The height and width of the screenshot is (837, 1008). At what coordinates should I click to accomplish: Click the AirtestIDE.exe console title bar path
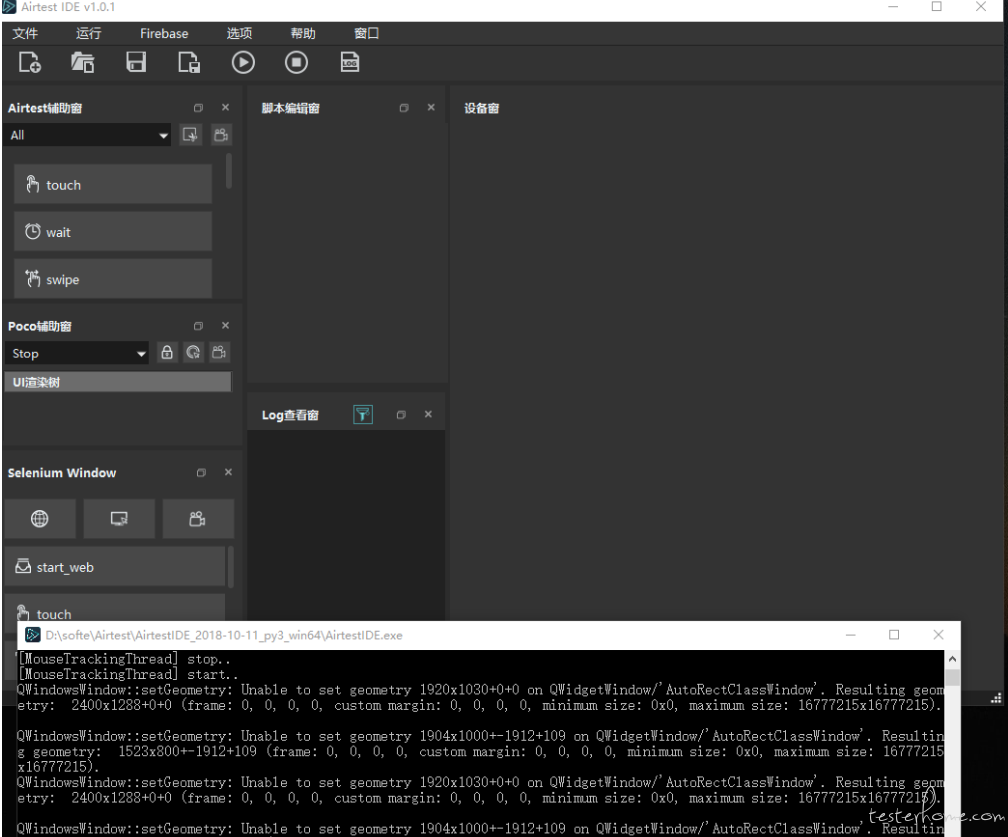click(x=224, y=635)
